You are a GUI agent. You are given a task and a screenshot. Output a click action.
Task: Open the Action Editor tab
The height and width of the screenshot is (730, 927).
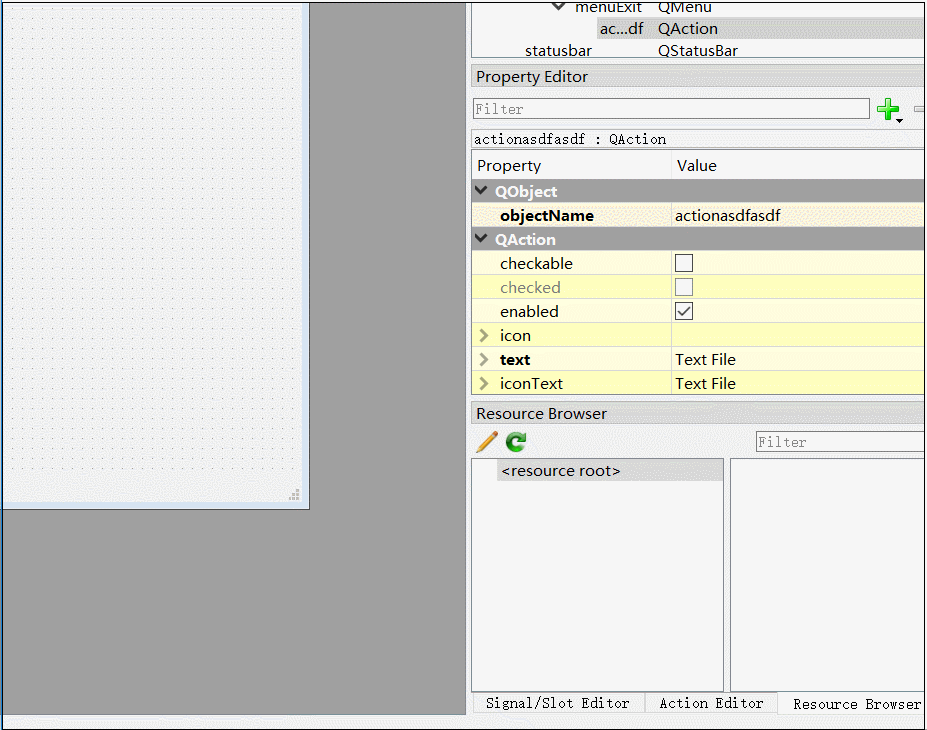710,703
